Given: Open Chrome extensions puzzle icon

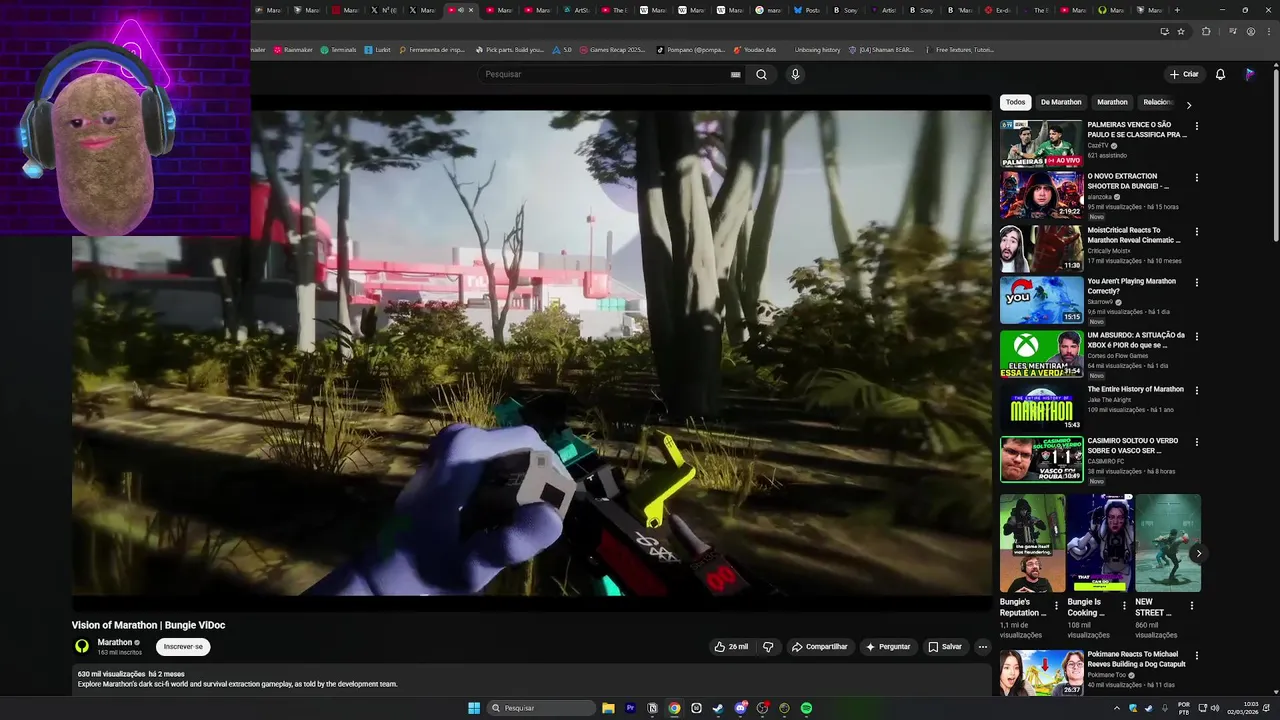Looking at the screenshot, I should [x=1206, y=31].
